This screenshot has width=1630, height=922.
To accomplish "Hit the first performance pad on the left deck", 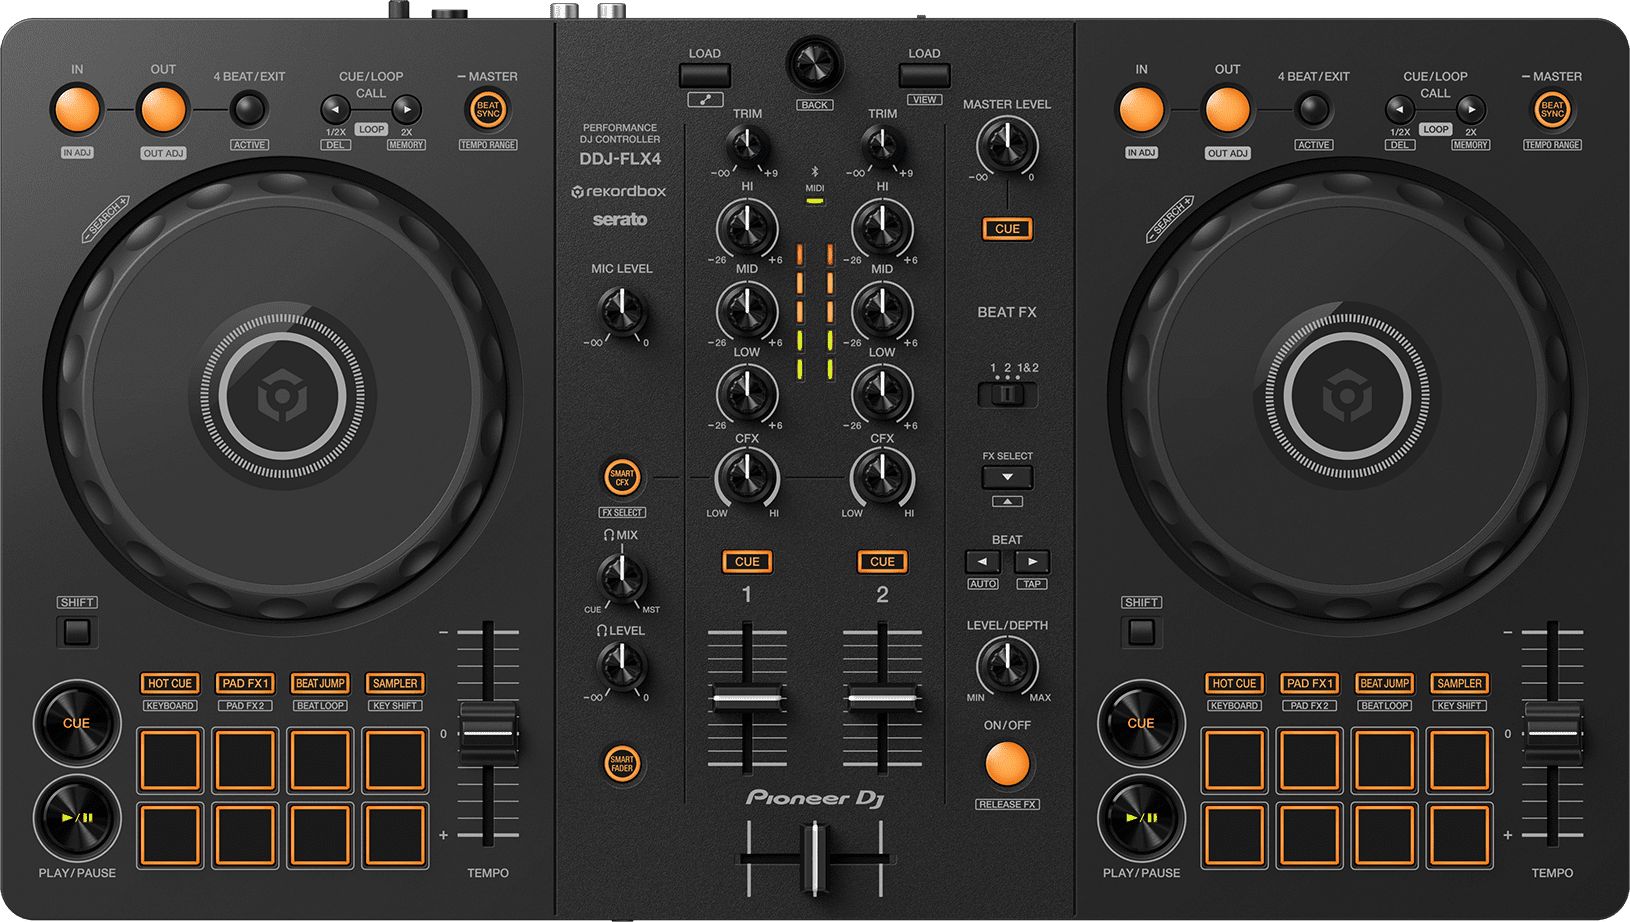I will click(170, 761).
